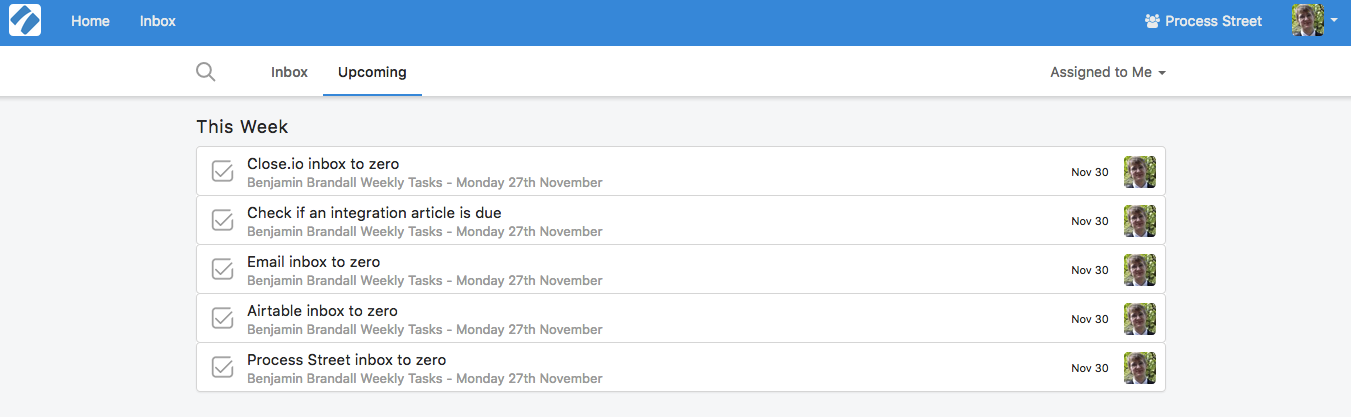Open dropdown caret beside profile avatar
The image size is (1351, 417).
[x=1334, y=21]
